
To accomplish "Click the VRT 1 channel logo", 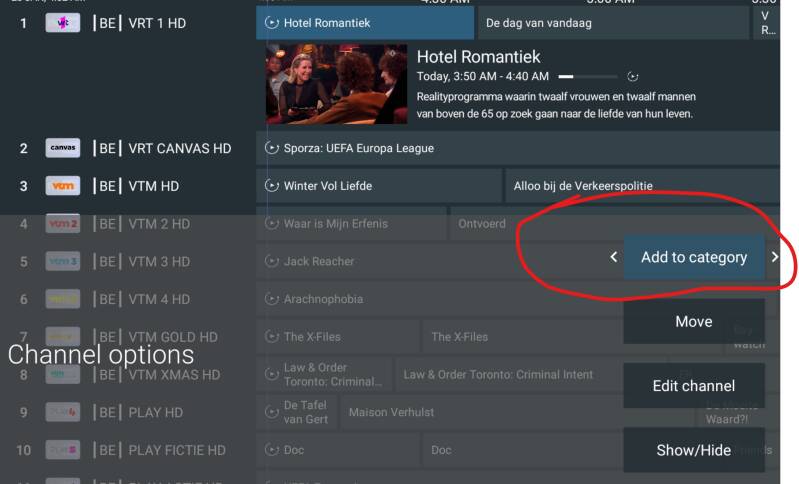I will click(x=63, y=23).
